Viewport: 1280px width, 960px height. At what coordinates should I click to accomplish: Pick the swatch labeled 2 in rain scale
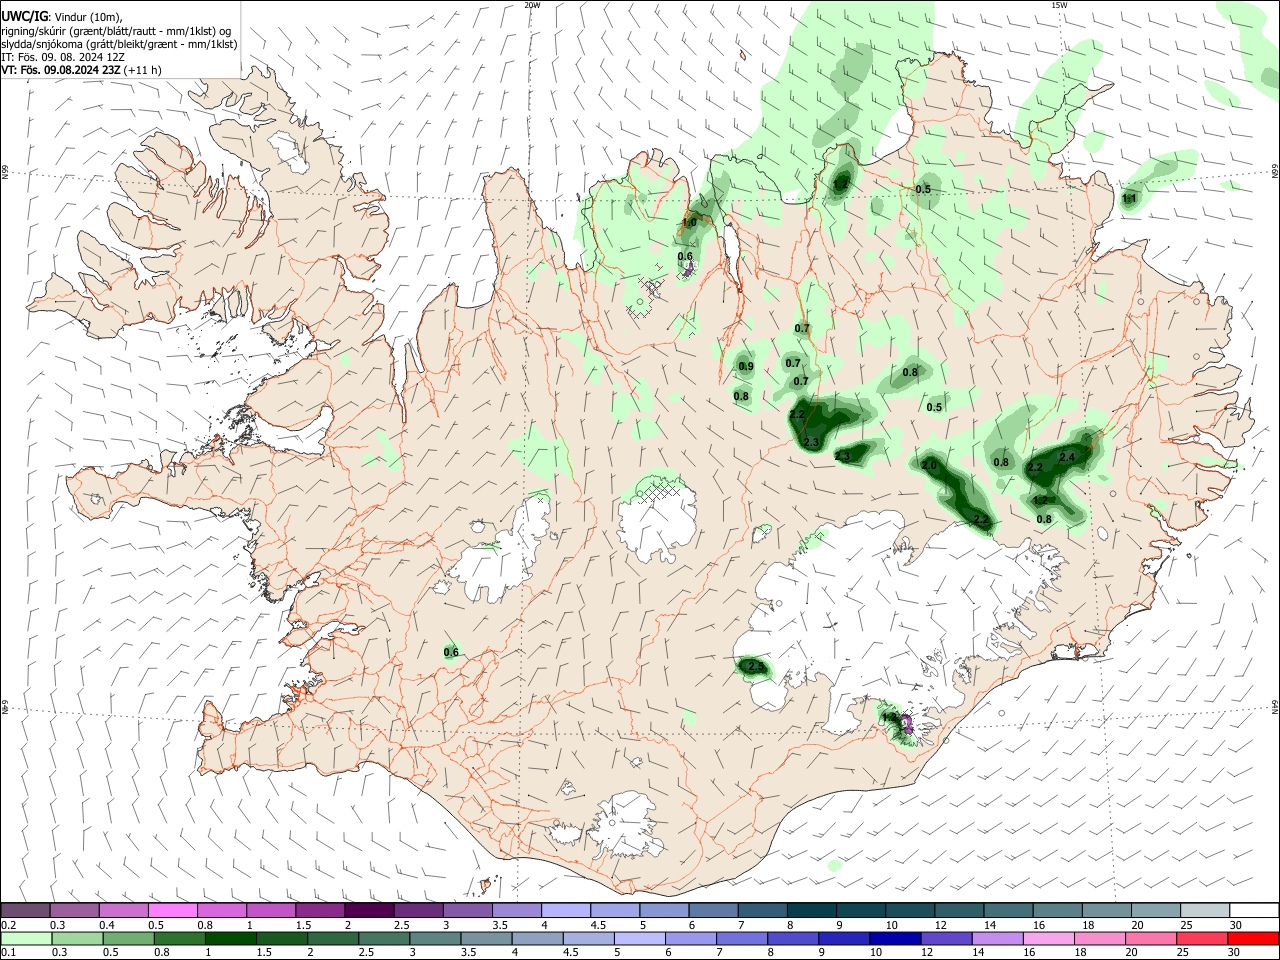coord(332,939)
